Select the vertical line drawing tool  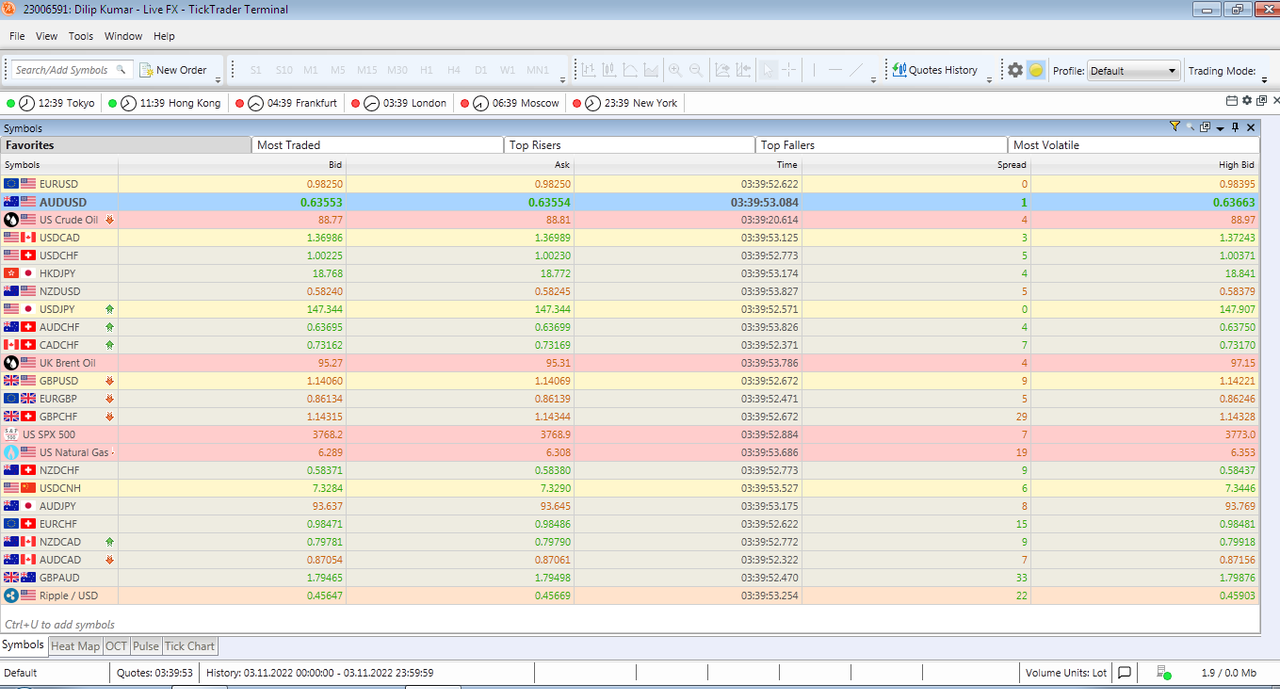click(814, 70)
